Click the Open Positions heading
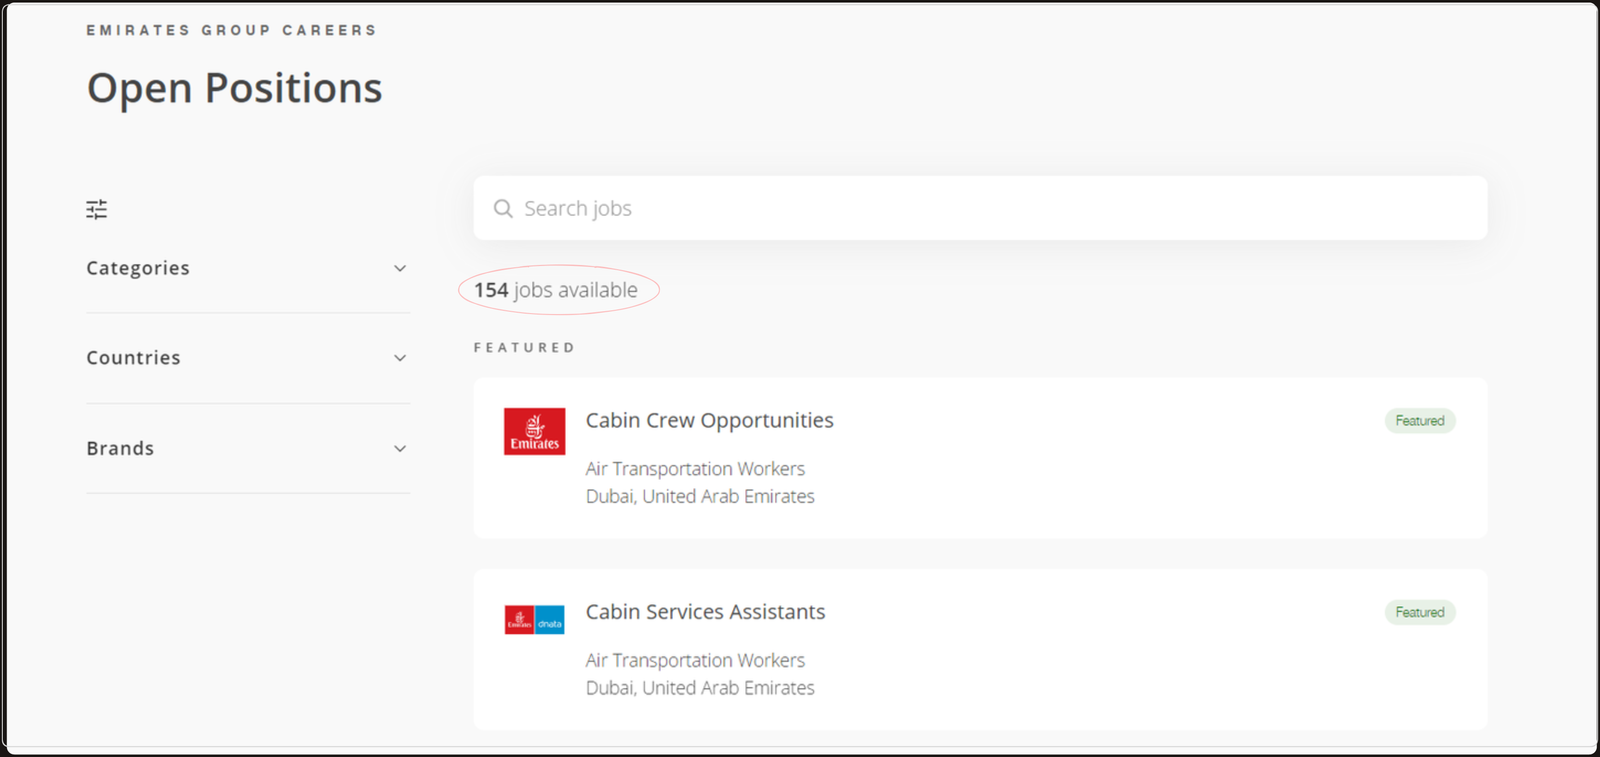This screenshot has width=1600, height=757. pyautogui.click(x=234, y=88)
